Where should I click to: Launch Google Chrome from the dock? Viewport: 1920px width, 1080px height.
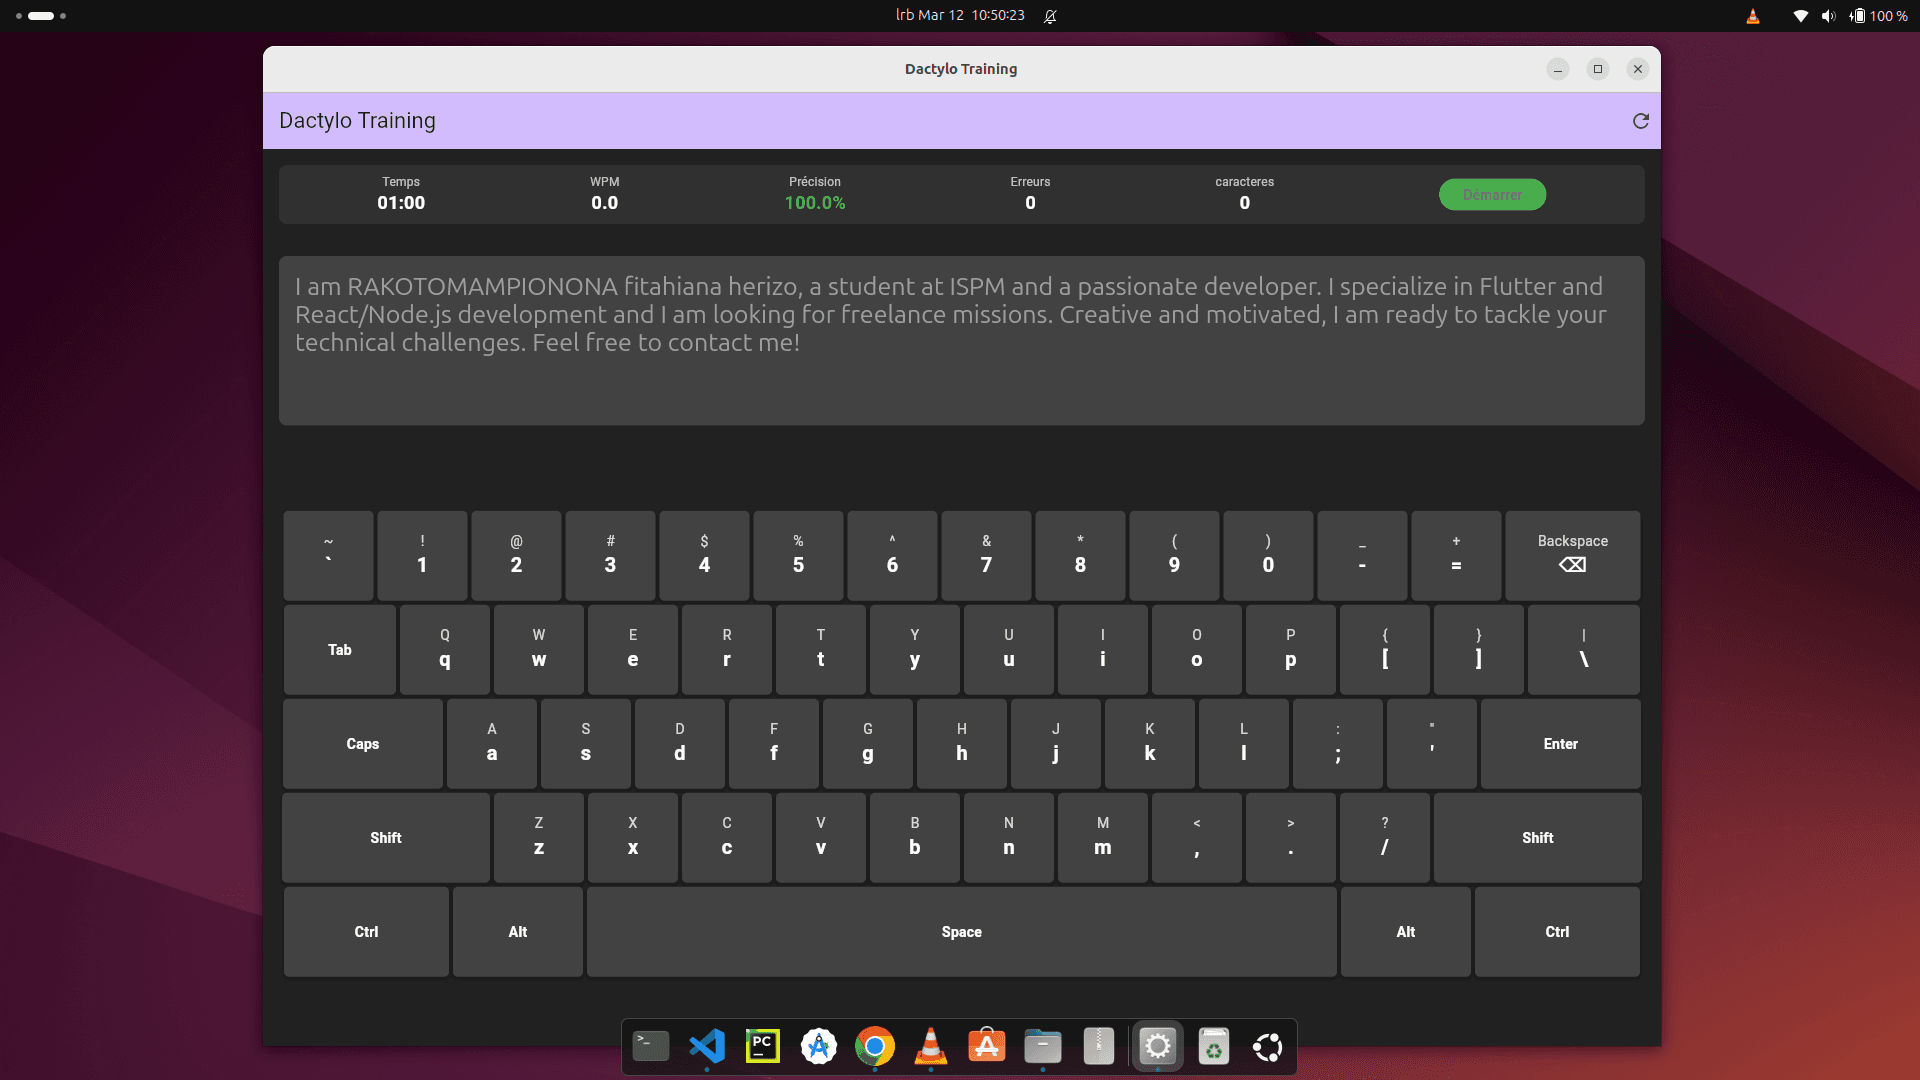point(875,1047)
